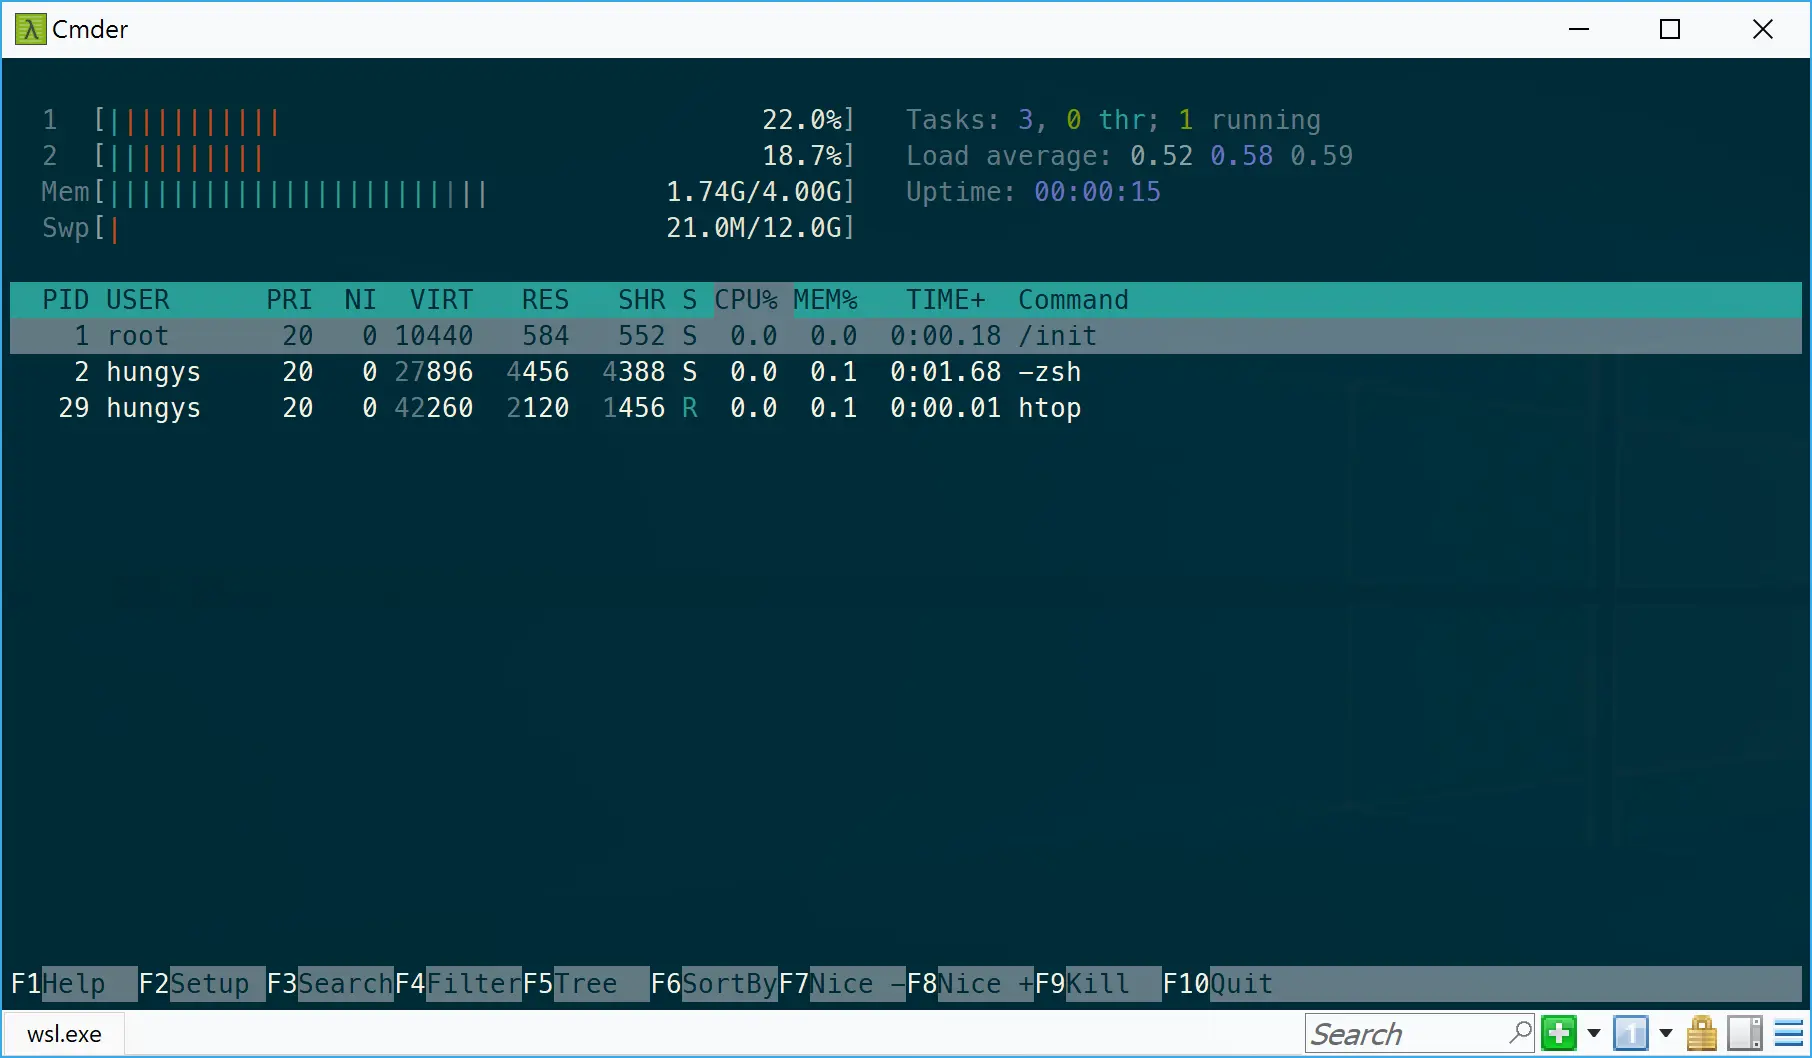Select the htop process command
The height and width of the screenshot is (1058, 1812).
1050,408
